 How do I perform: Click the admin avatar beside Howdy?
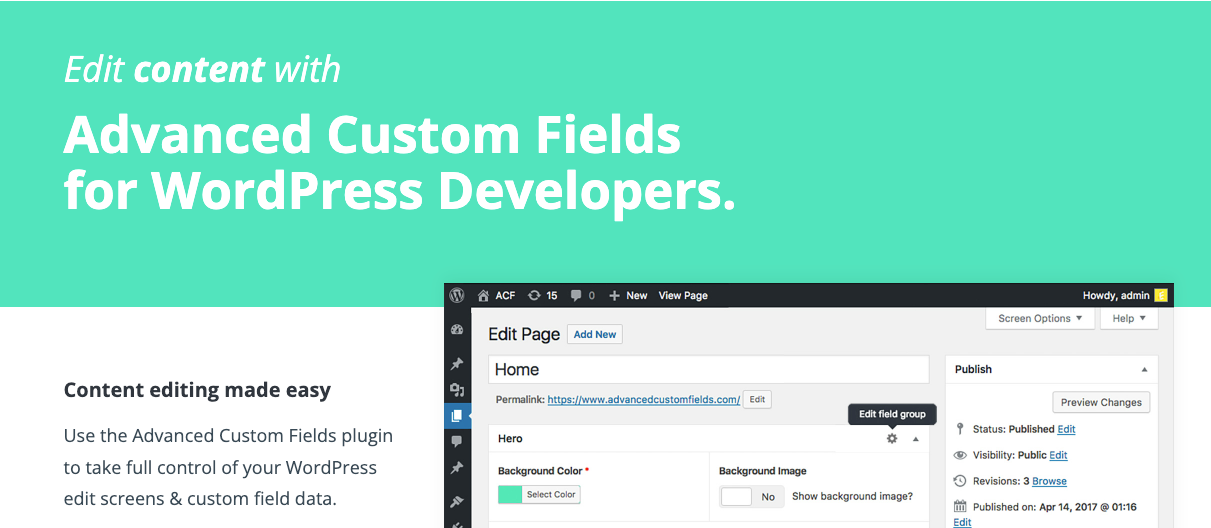point(1160,295)
